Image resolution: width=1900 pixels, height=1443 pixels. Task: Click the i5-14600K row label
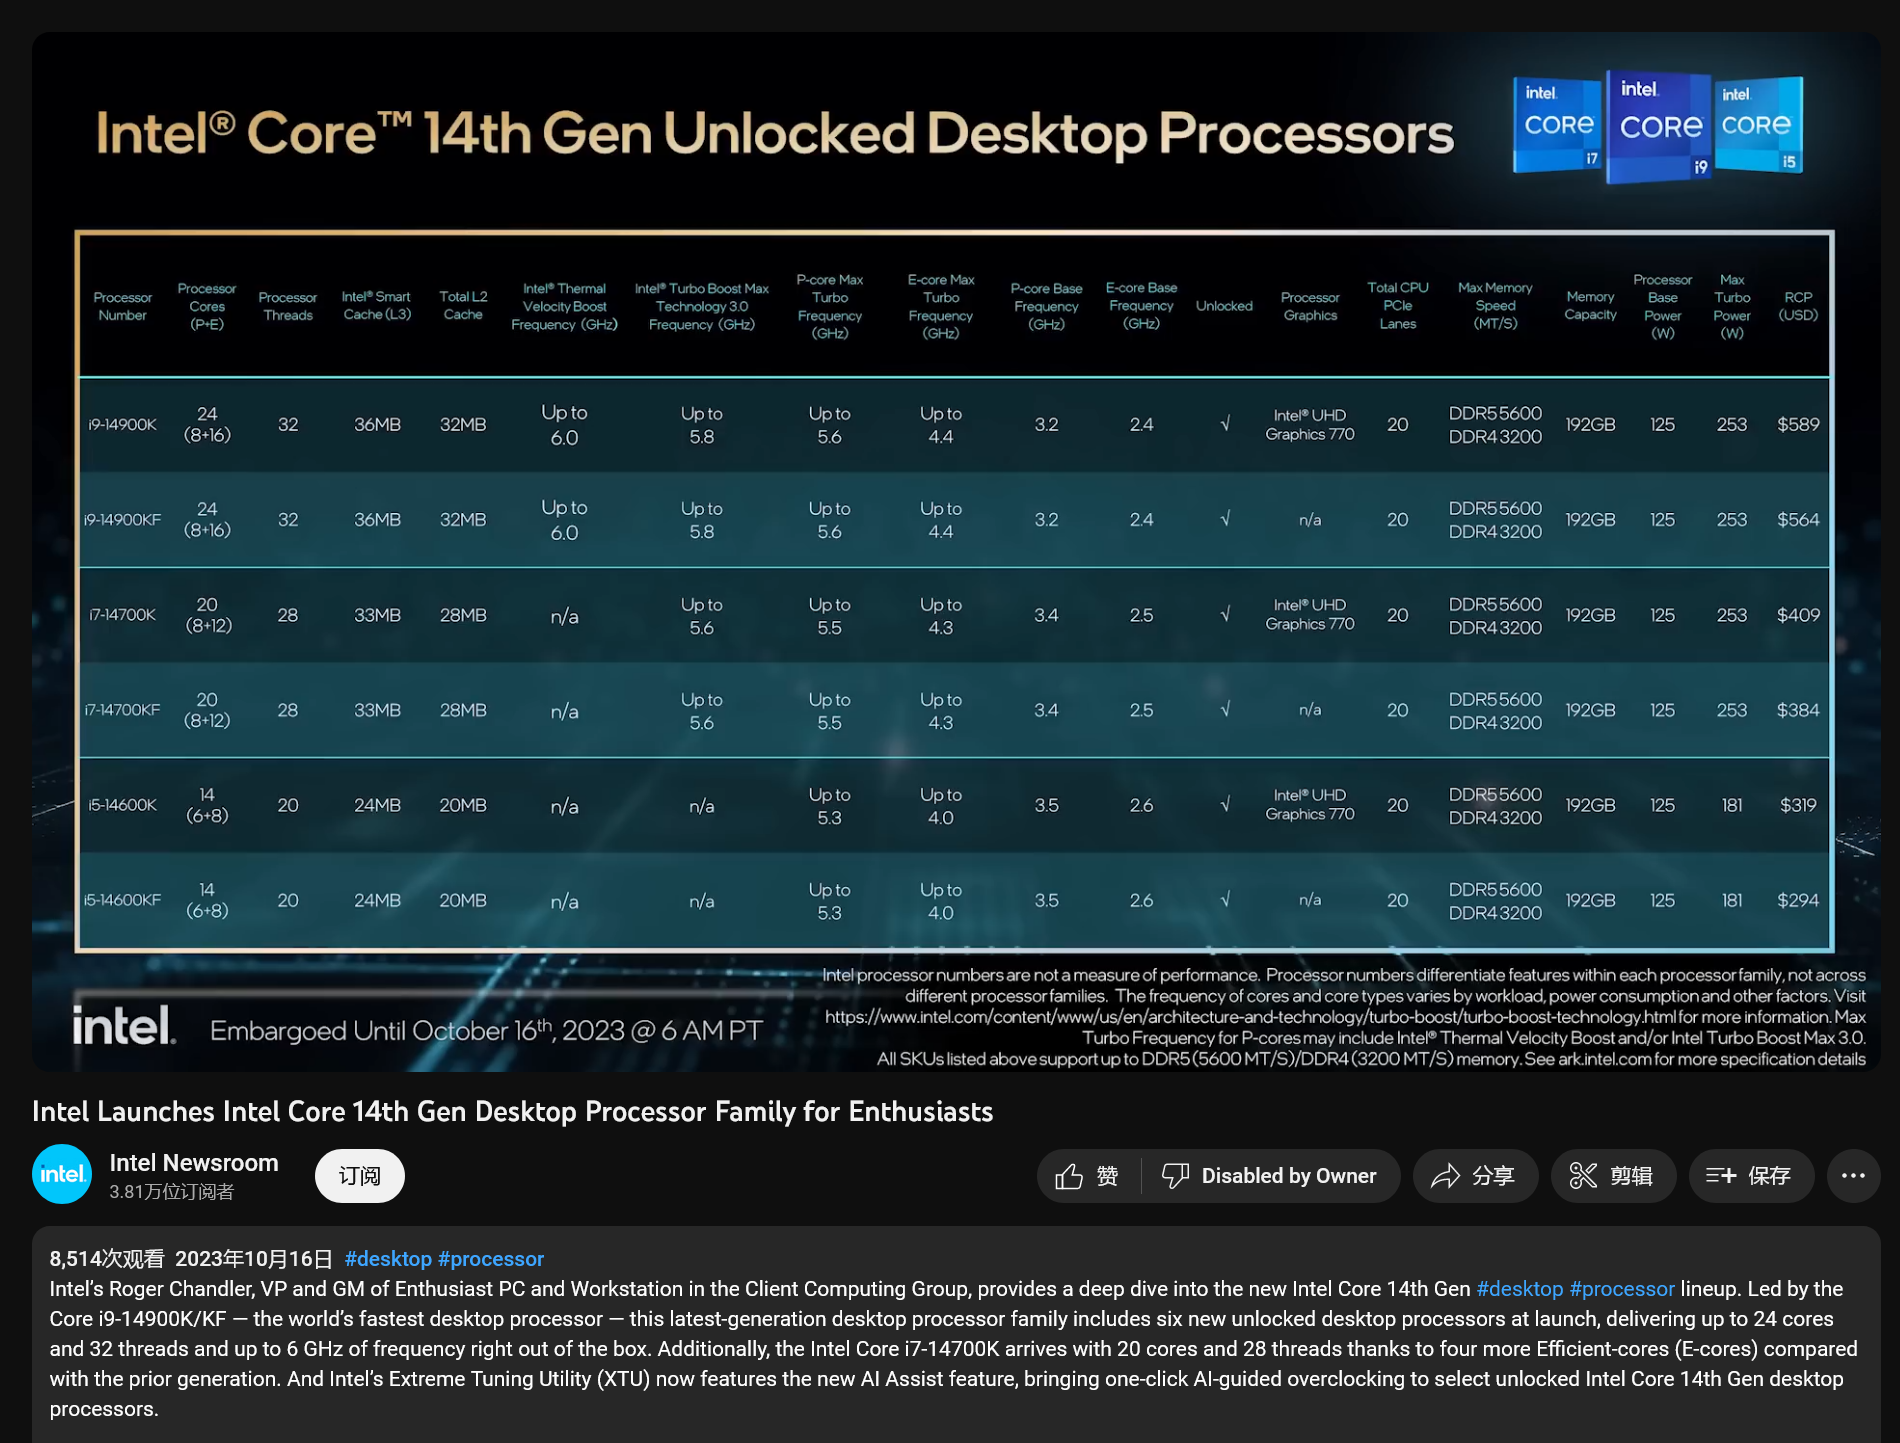[122, 805]
